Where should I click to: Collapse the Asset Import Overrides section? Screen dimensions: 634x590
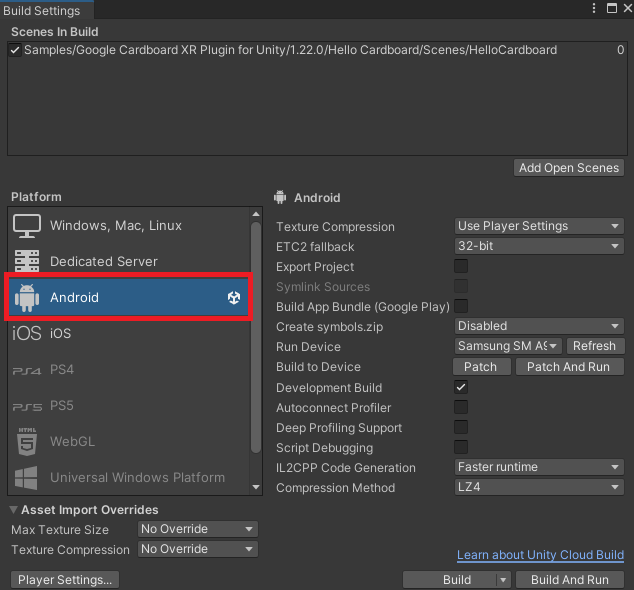[x=14, y=510]
